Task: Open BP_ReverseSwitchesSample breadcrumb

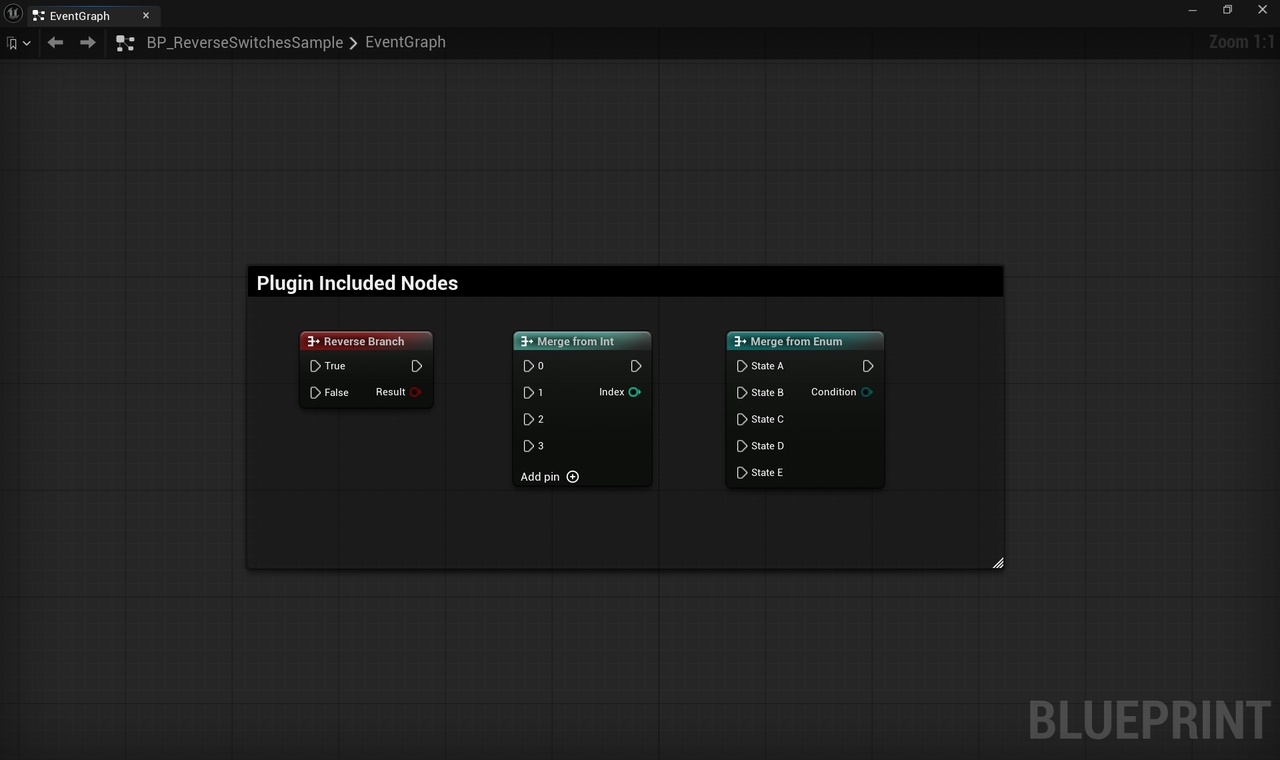Action: tap(245, 43)
